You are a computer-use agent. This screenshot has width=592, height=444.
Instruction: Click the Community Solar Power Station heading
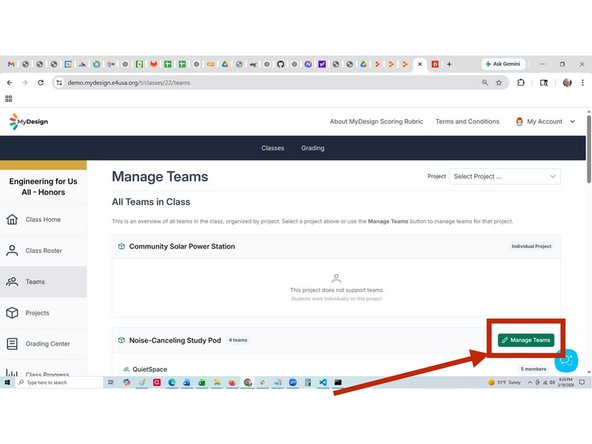(182, 246)
